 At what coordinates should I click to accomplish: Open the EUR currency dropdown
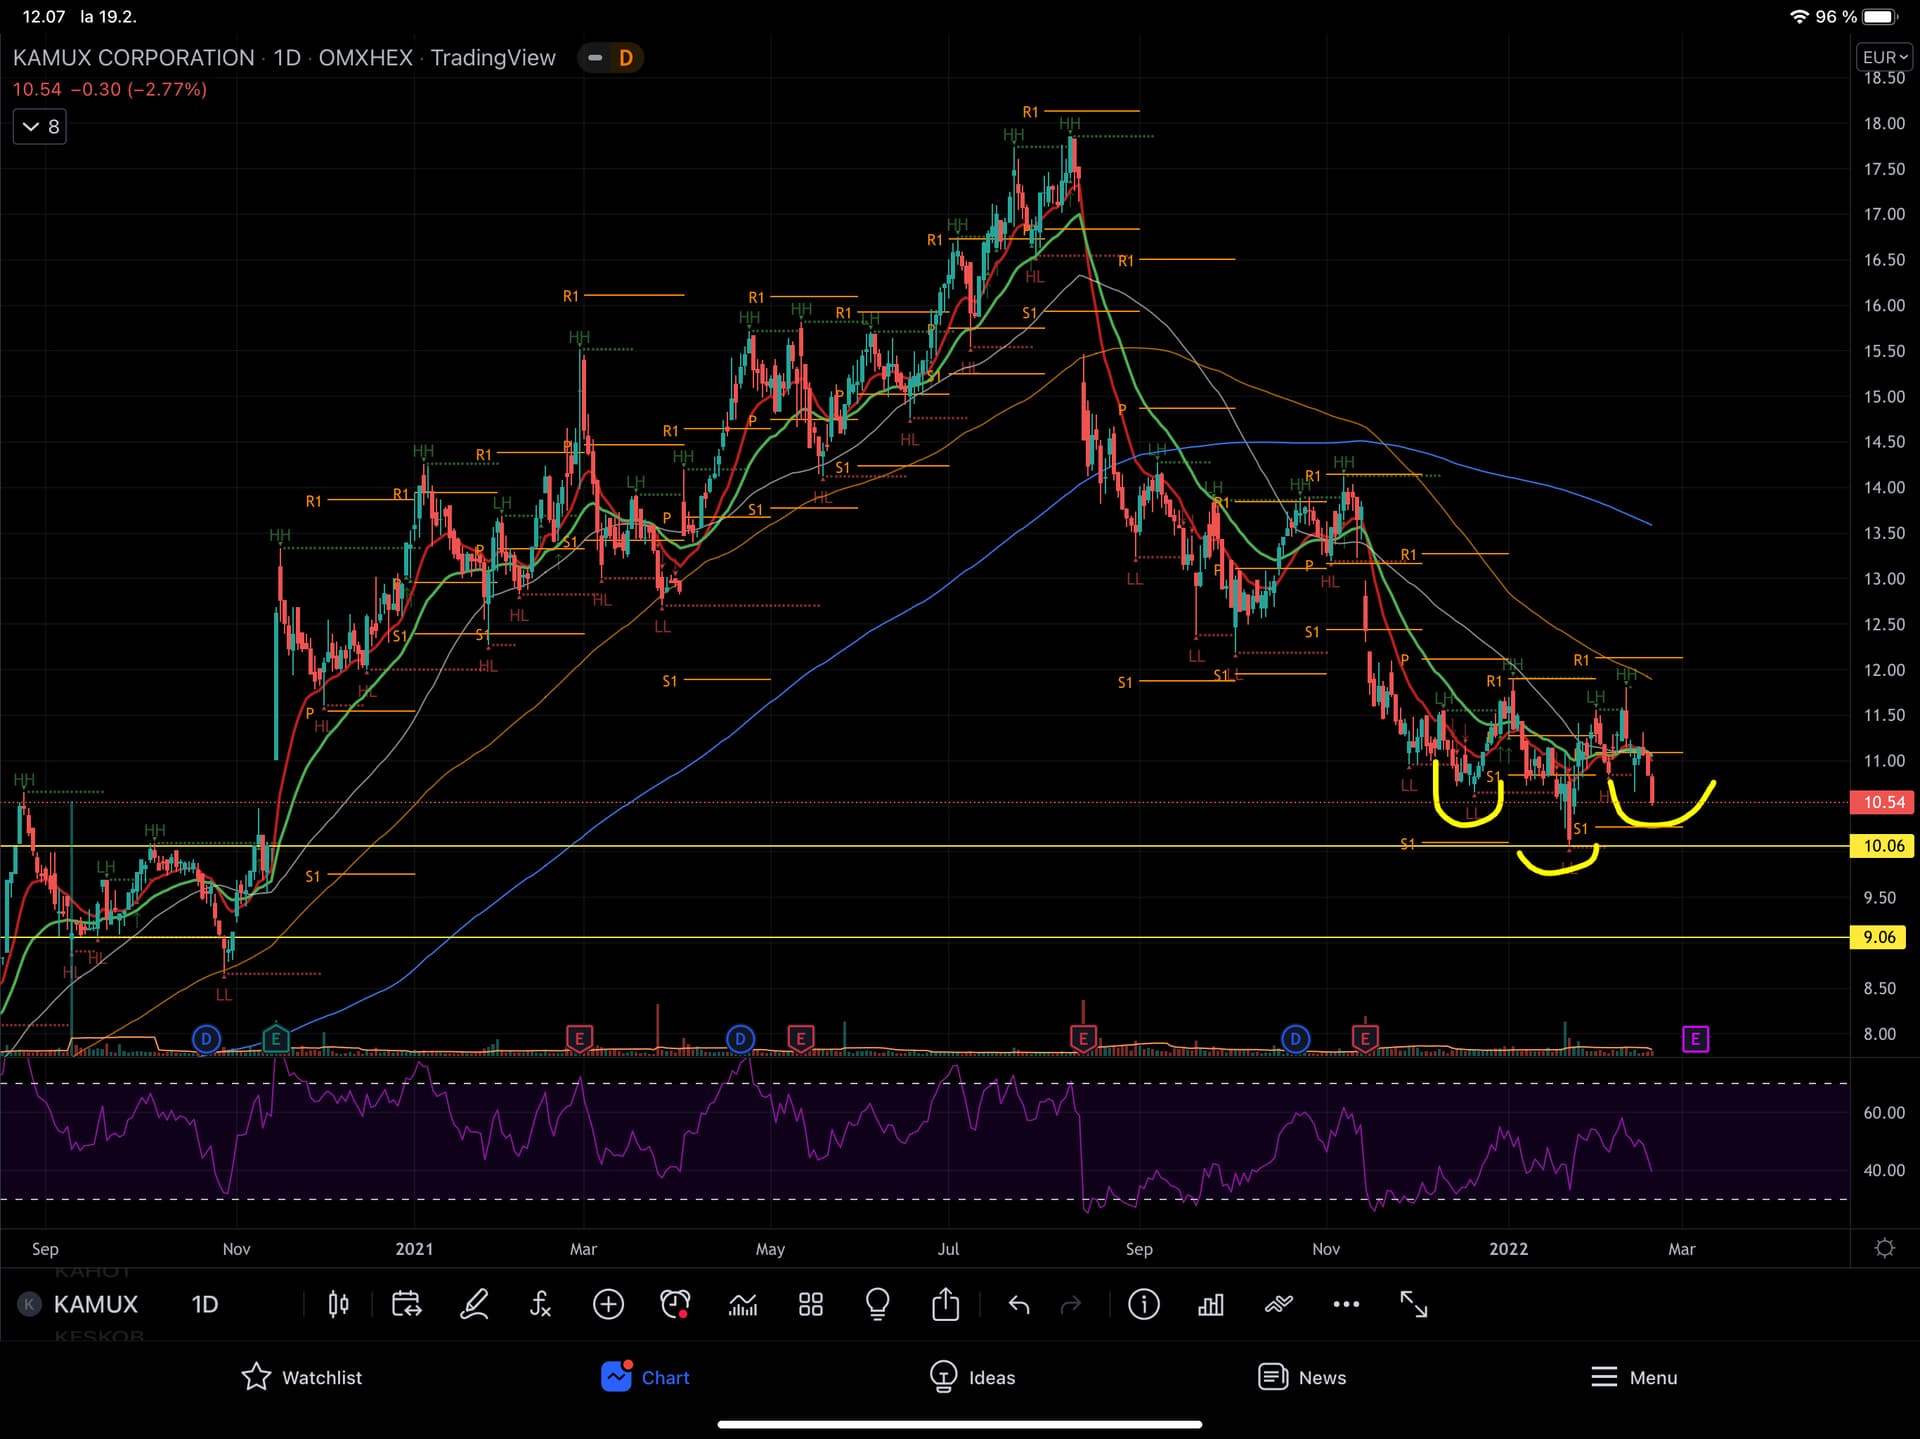[x=1884, y=58]
